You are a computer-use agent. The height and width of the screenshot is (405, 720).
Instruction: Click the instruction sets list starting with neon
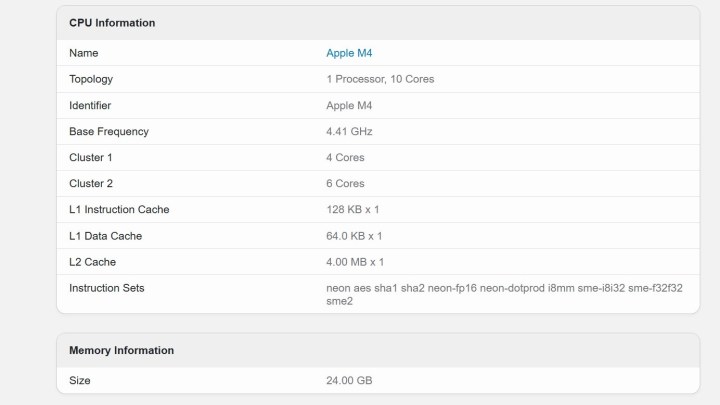click(x=504, y=294)
